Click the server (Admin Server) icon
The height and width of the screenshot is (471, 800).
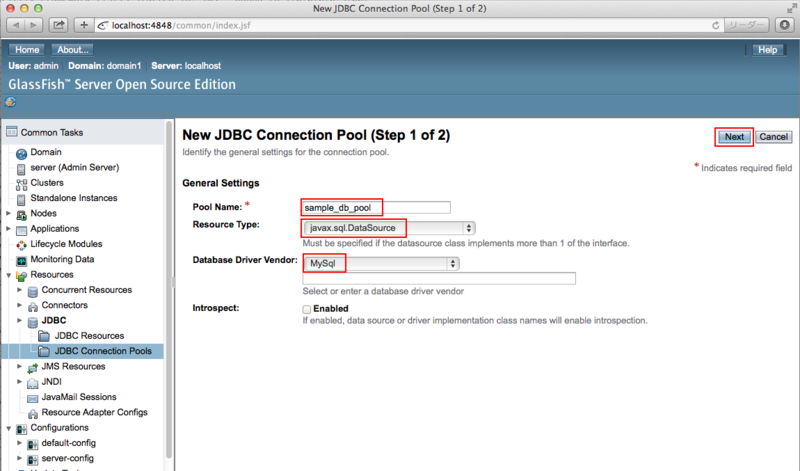tap(21, 169)
